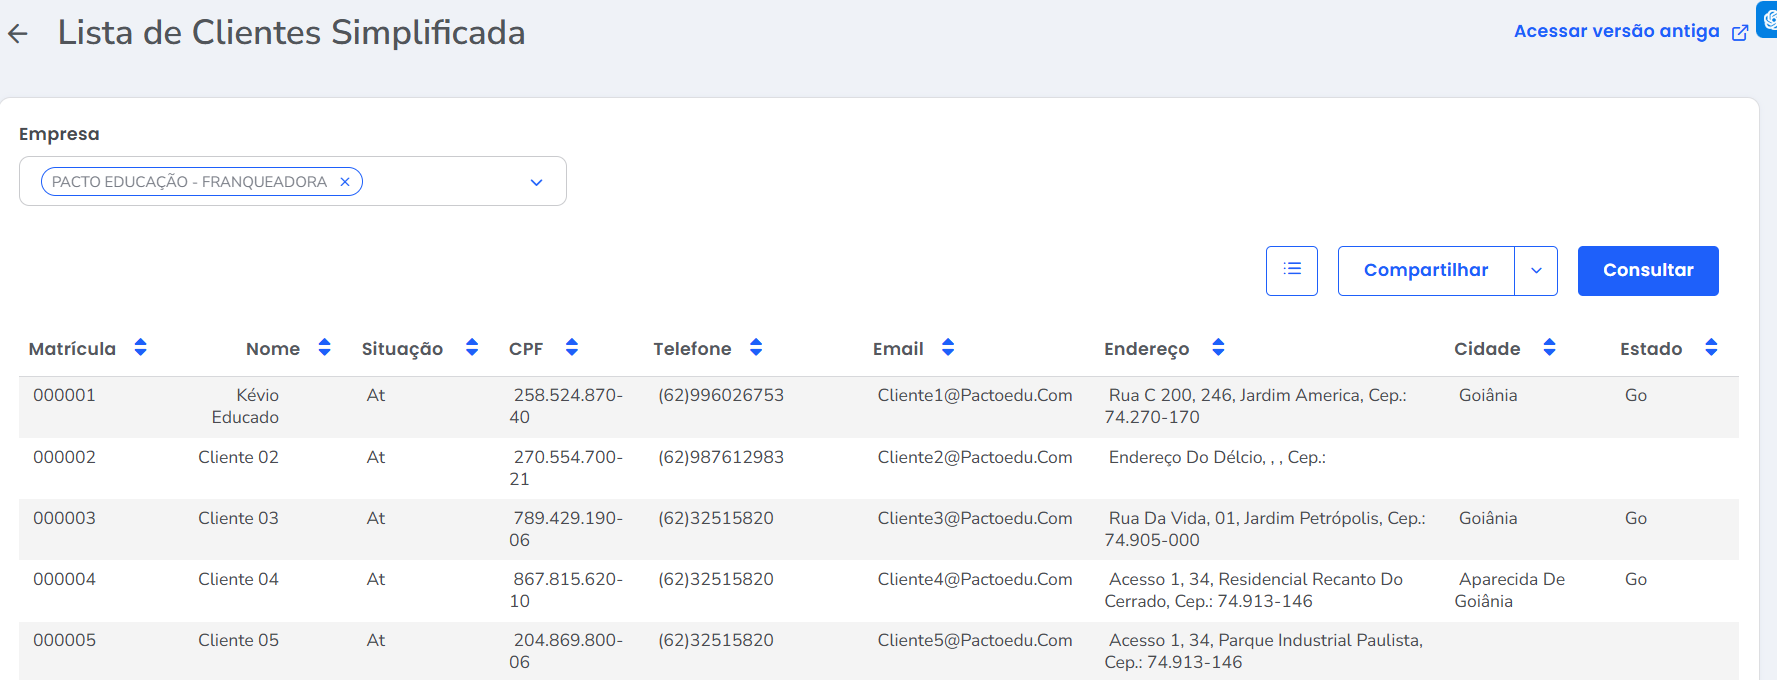Click the chat assistant icon in corner
Viewport: 1777px width, 680px height.
[1768, 18]
